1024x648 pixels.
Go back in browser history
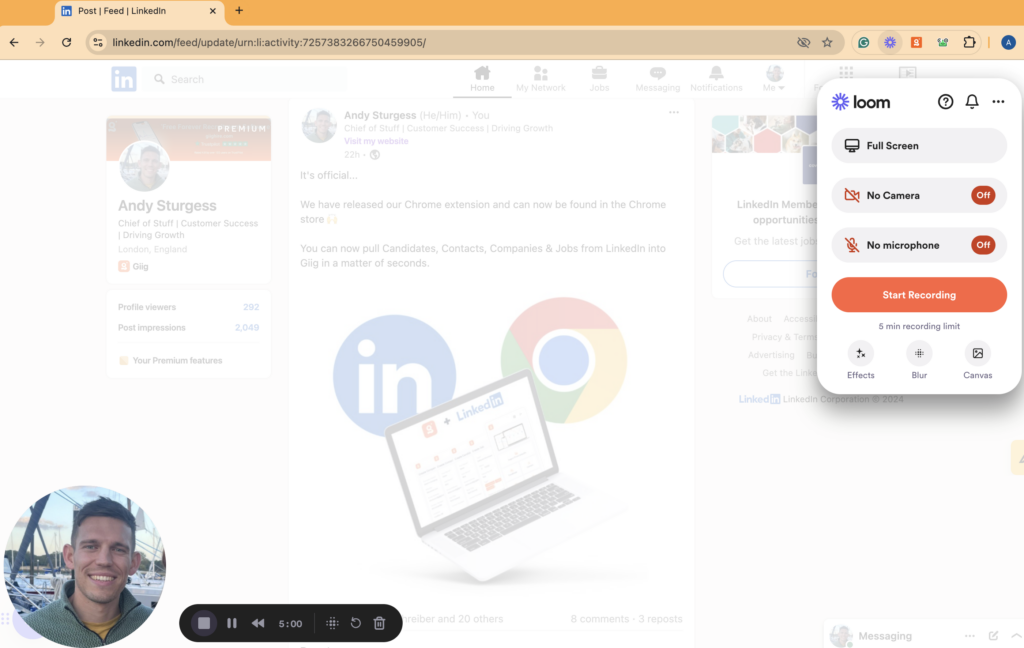(x=14, y=42)
